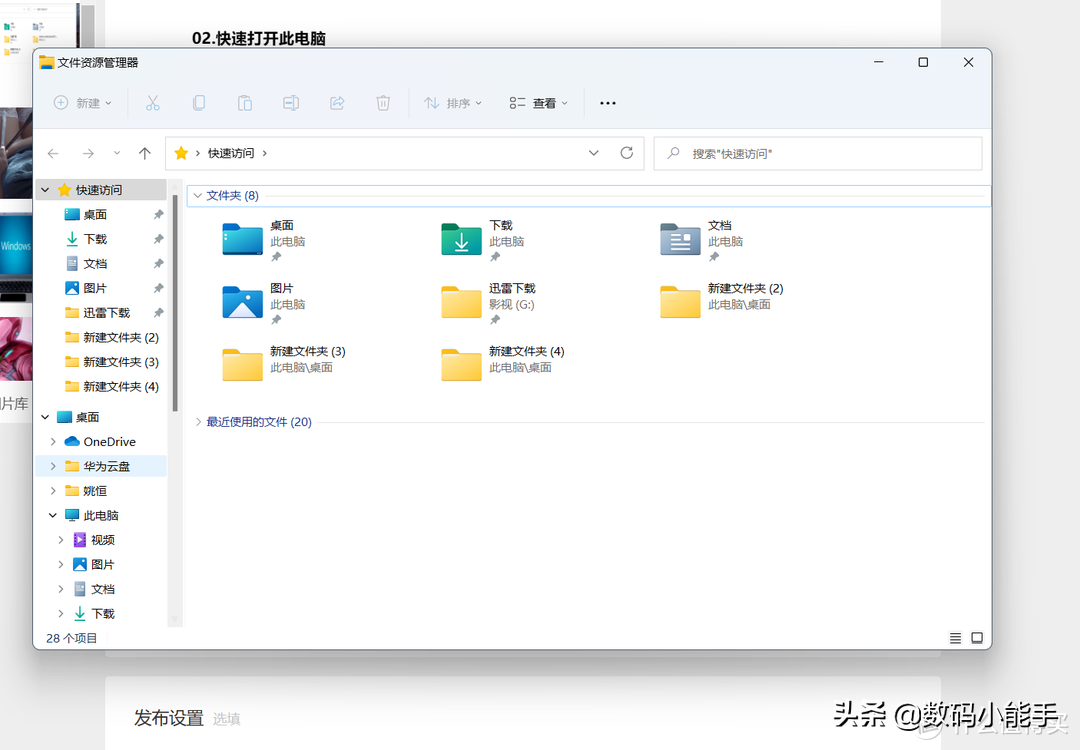Expand the 视频 tree node
Image resolution: width=1080 pixels, height=750 pixels.
point(61,540)
